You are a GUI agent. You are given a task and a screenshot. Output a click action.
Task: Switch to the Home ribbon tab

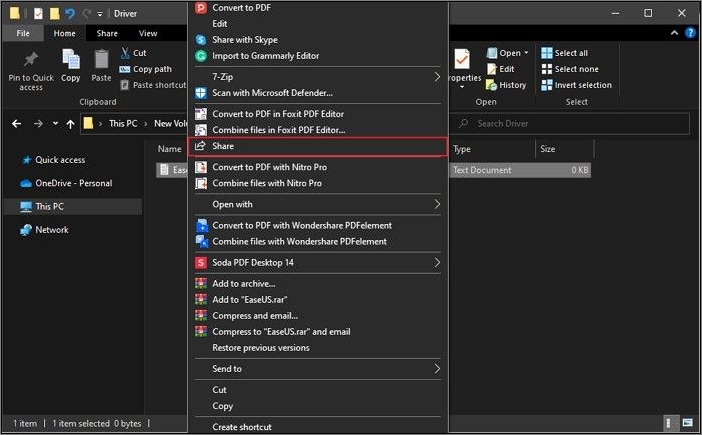point(64,33)
